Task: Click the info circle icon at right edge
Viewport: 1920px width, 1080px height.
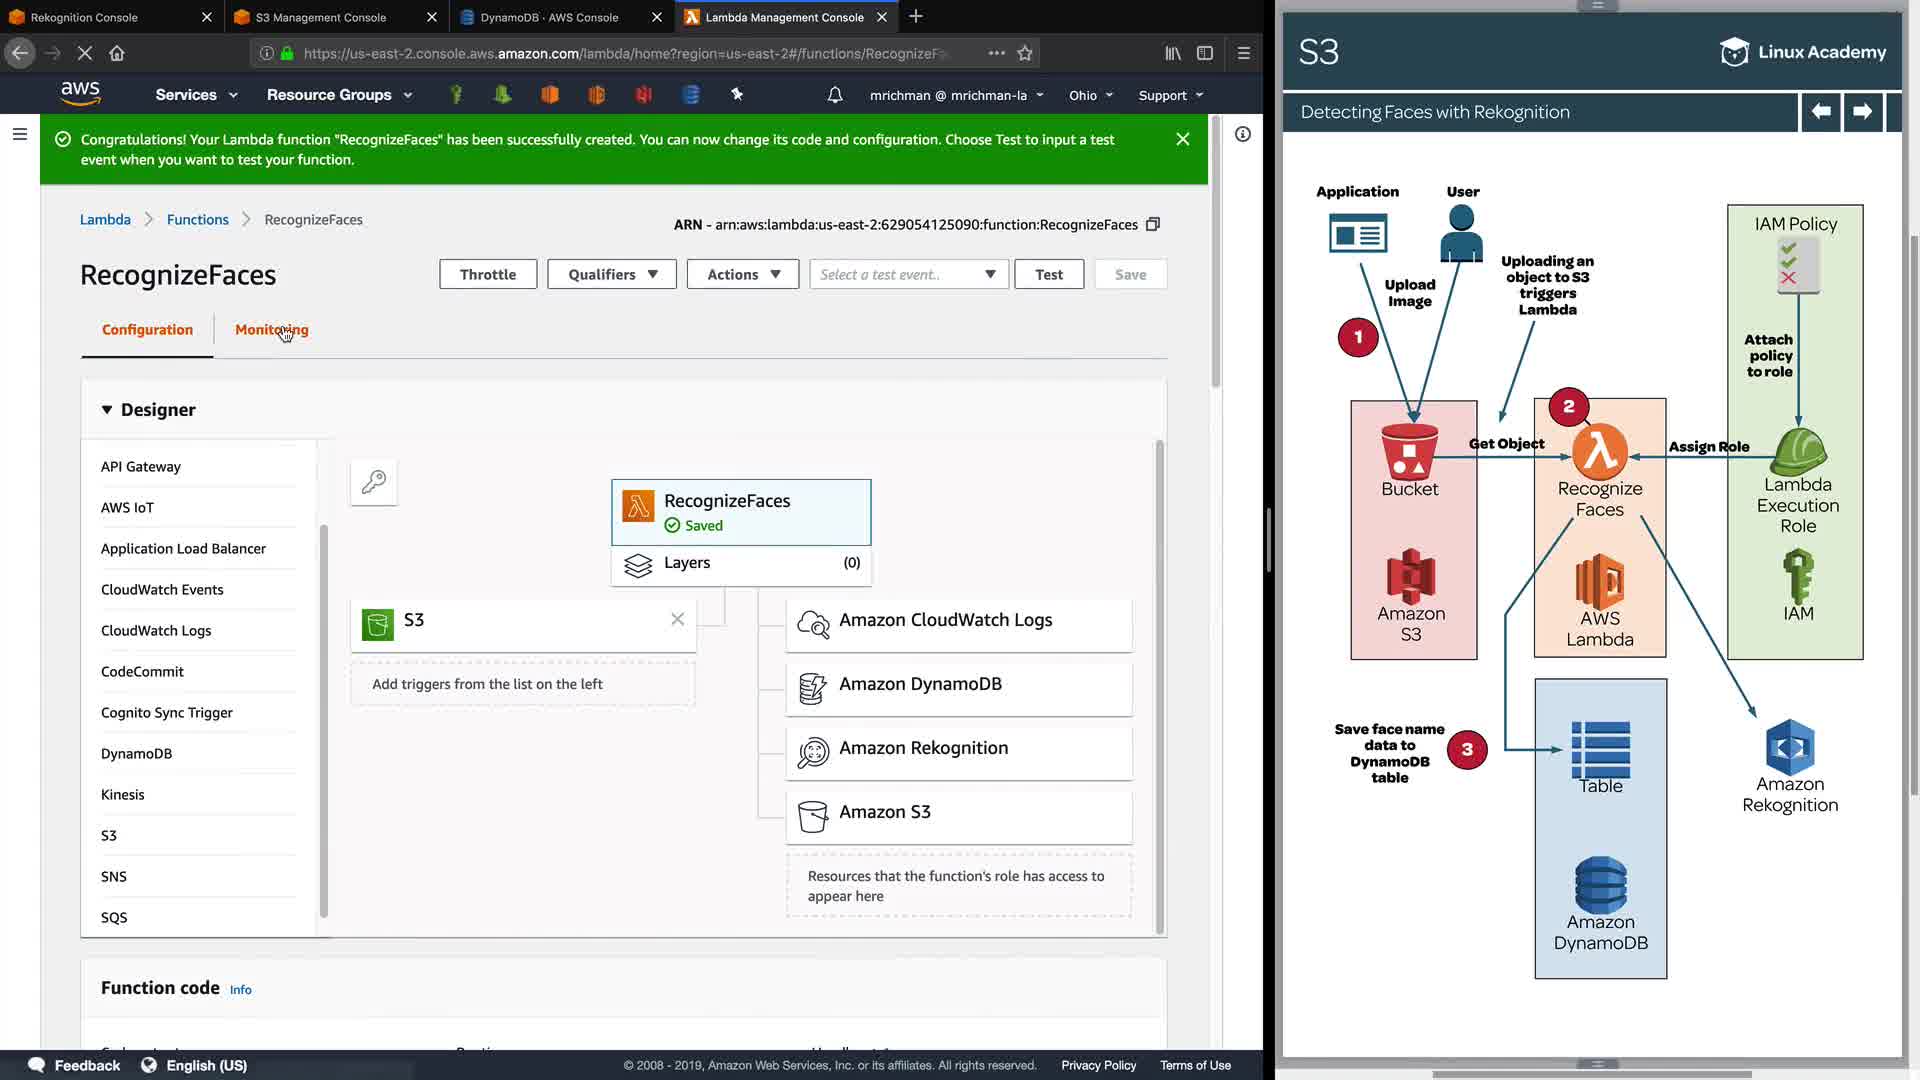Action: 1243,134
